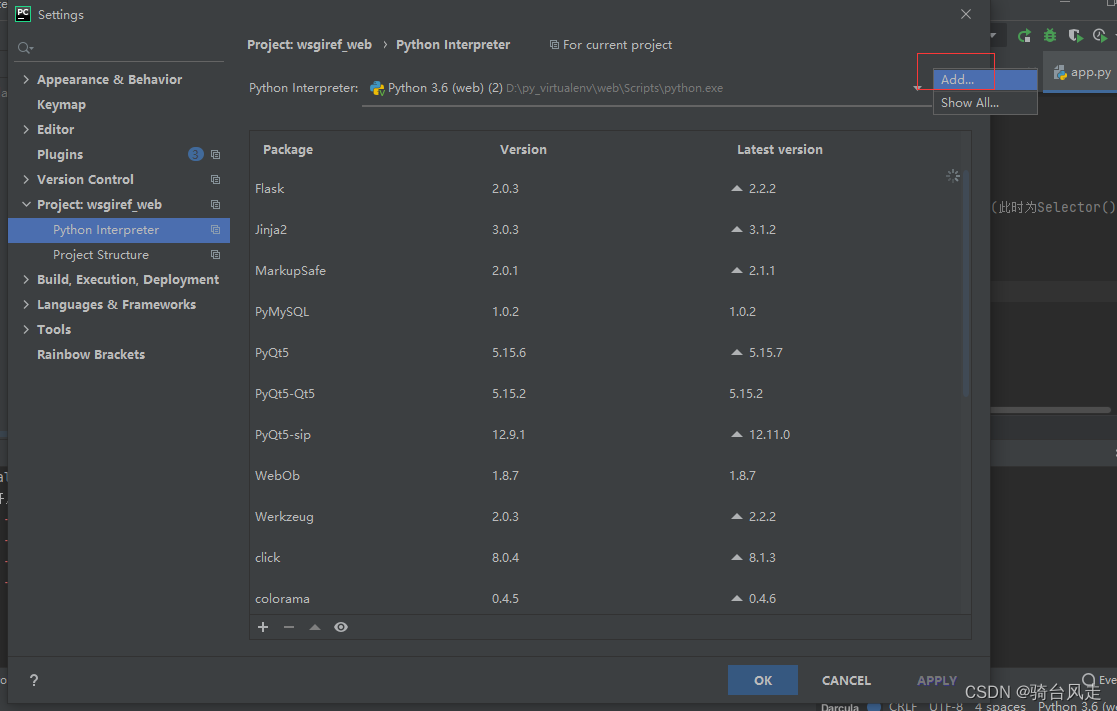
Task: Select the MarkupSafe package row
Action: click(606, 271)
